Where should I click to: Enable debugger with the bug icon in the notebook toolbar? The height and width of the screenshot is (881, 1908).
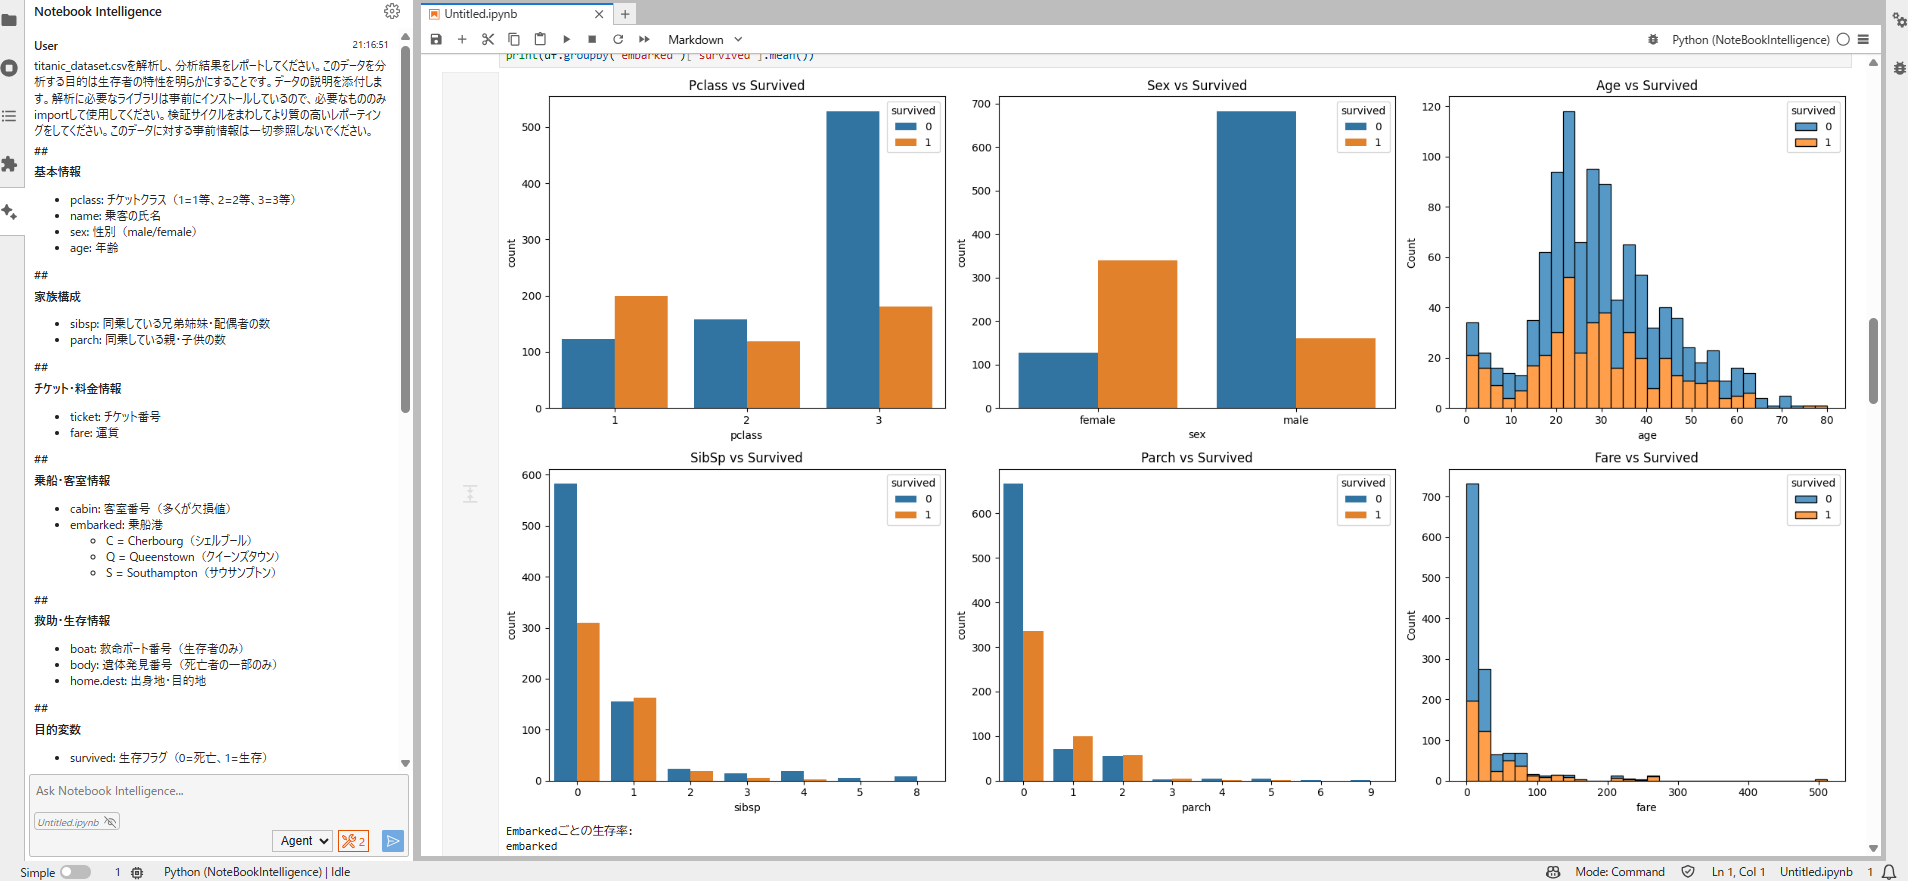(1652, 39)
